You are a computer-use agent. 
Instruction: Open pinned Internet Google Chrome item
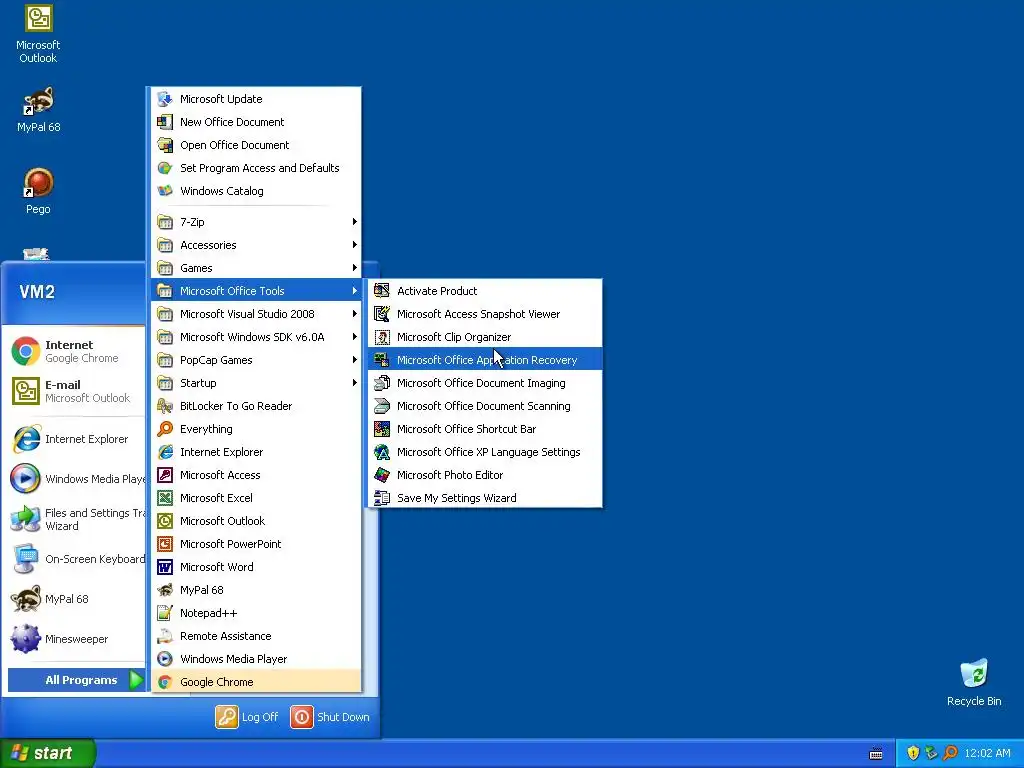pos(76,351)
